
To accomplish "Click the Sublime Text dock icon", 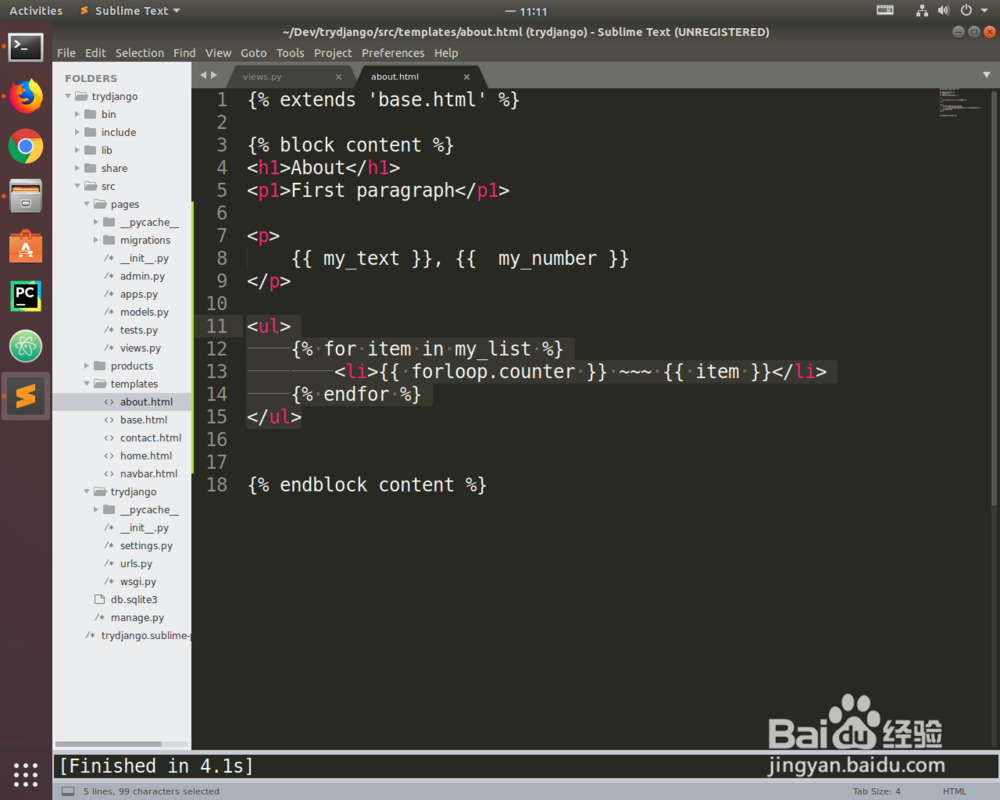I will click(x=26, y=396).
